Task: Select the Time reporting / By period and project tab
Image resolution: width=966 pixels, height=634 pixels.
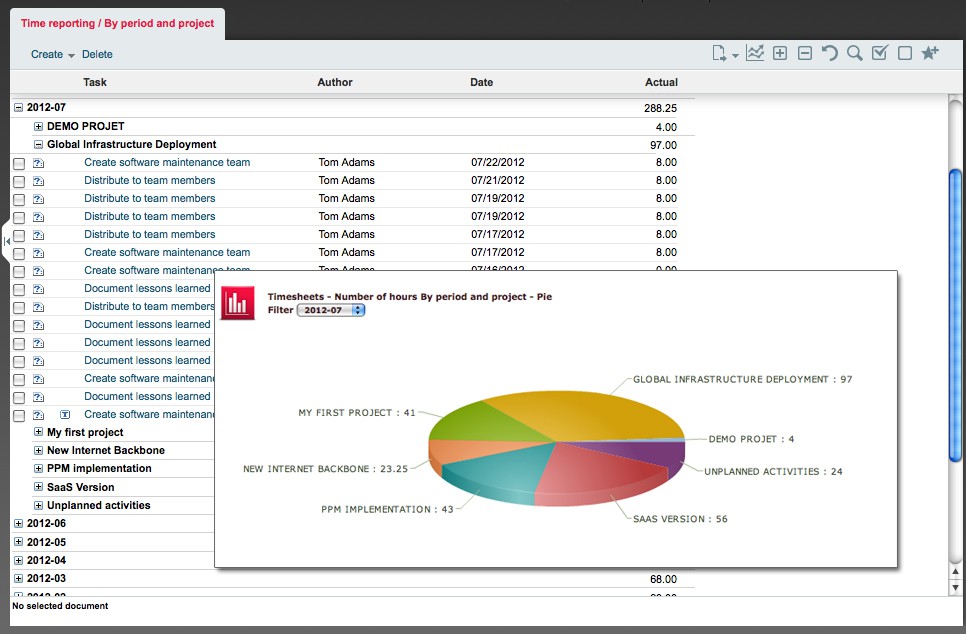Action: (117, 23)
